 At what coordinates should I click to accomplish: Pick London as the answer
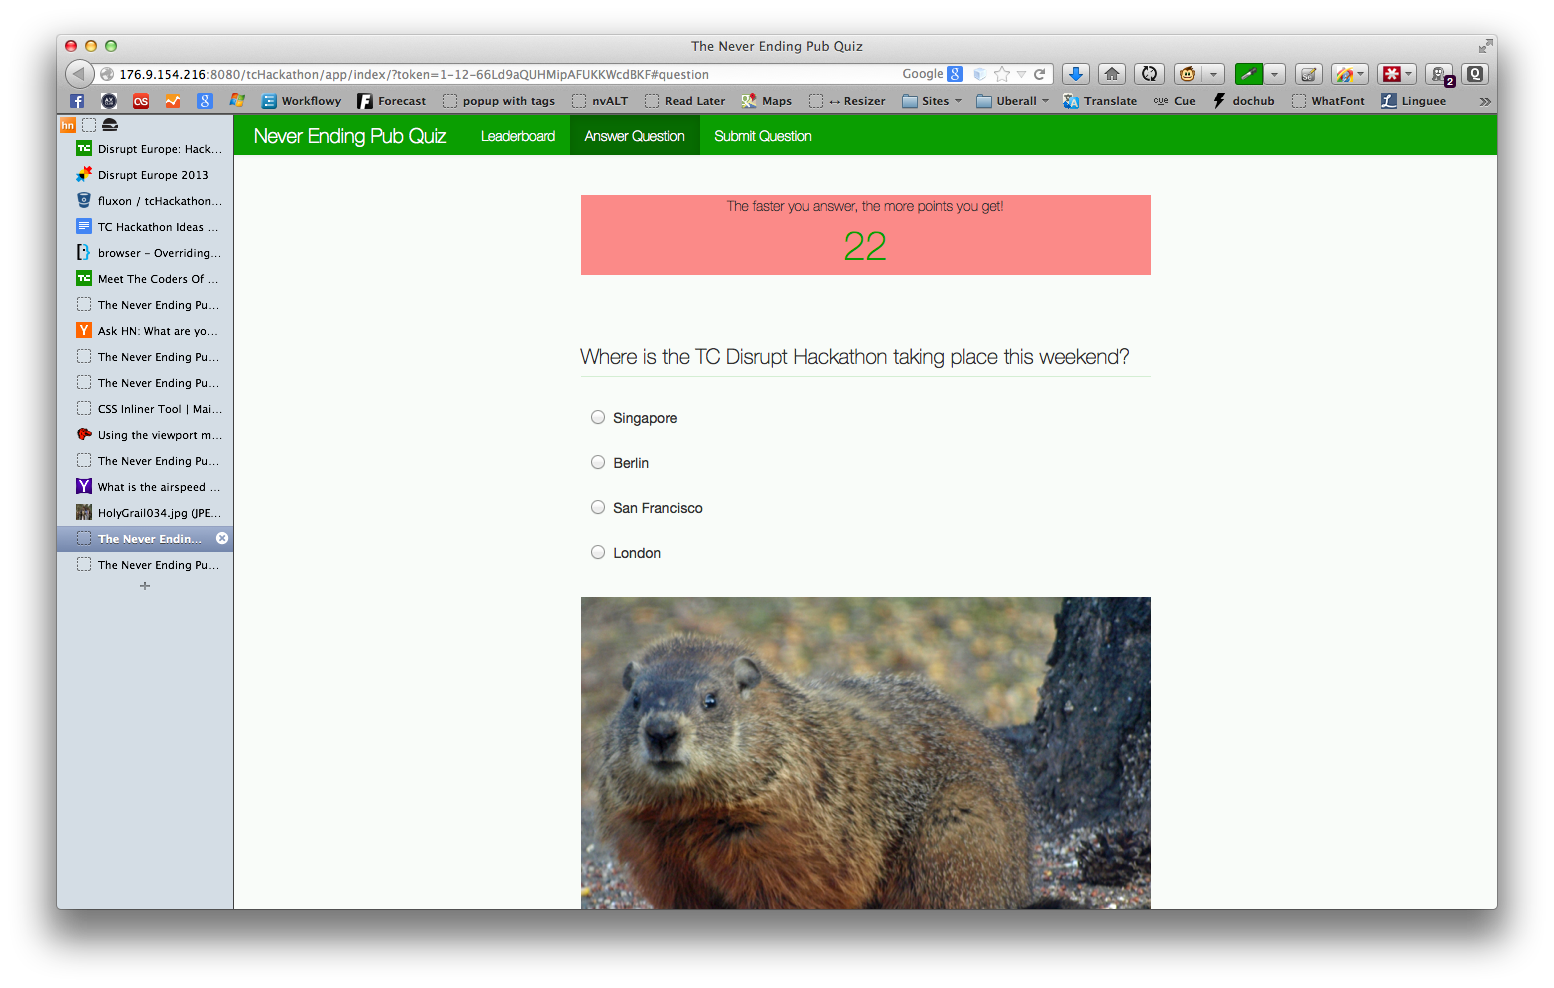(x=597, y=551)
